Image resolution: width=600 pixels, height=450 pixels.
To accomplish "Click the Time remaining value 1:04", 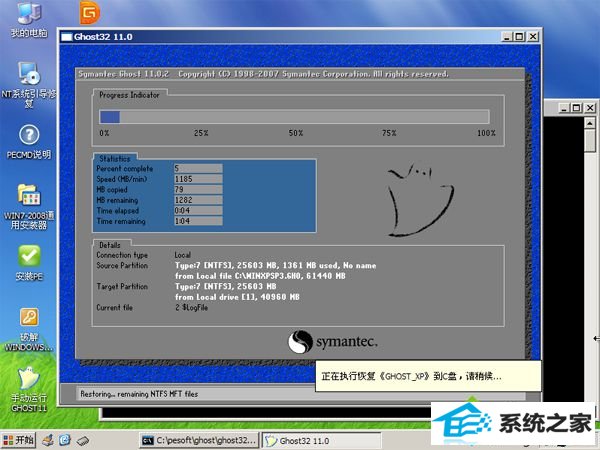I will [198, 221].
